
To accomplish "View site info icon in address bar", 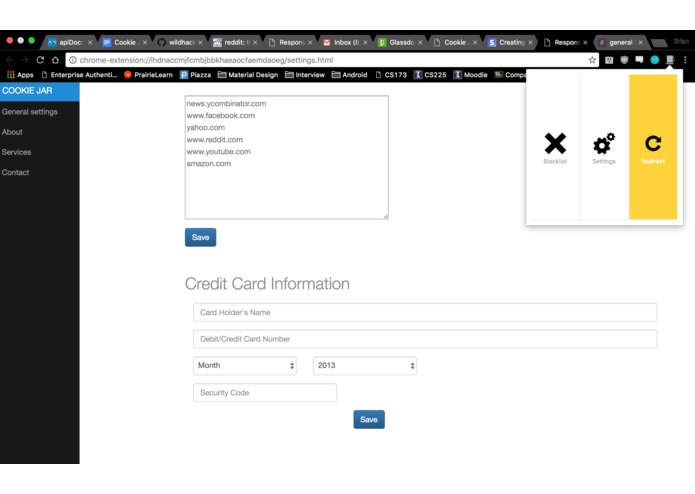I will (x=73, y=60).
